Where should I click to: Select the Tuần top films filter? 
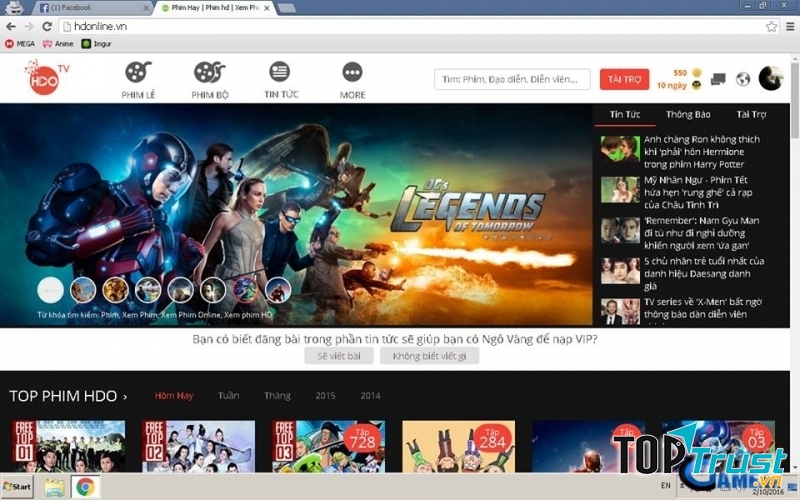pos(228,395)
